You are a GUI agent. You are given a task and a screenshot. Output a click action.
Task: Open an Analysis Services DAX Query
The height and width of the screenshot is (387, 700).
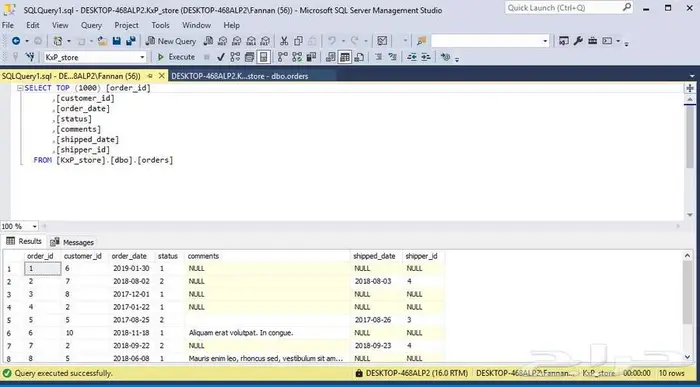[x=265, y=41]
